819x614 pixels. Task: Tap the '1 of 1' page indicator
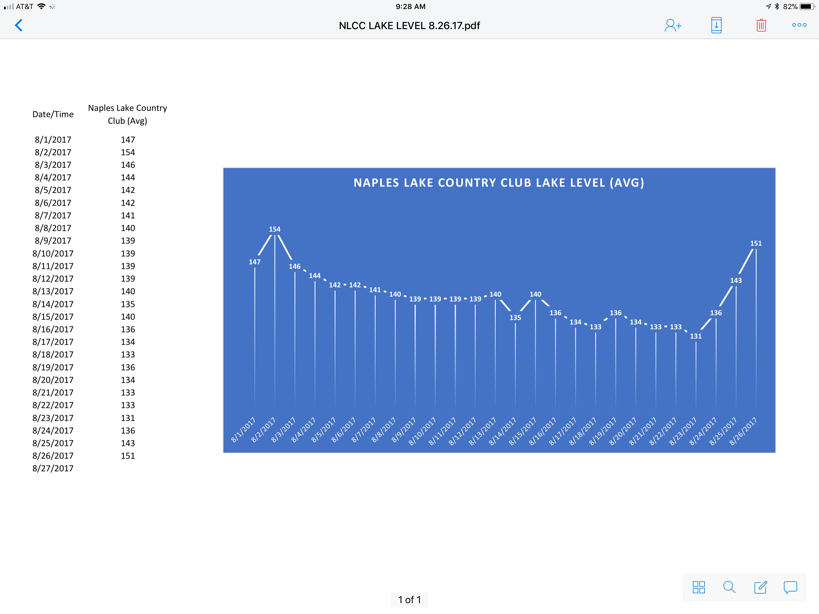(x=409, y=599)
